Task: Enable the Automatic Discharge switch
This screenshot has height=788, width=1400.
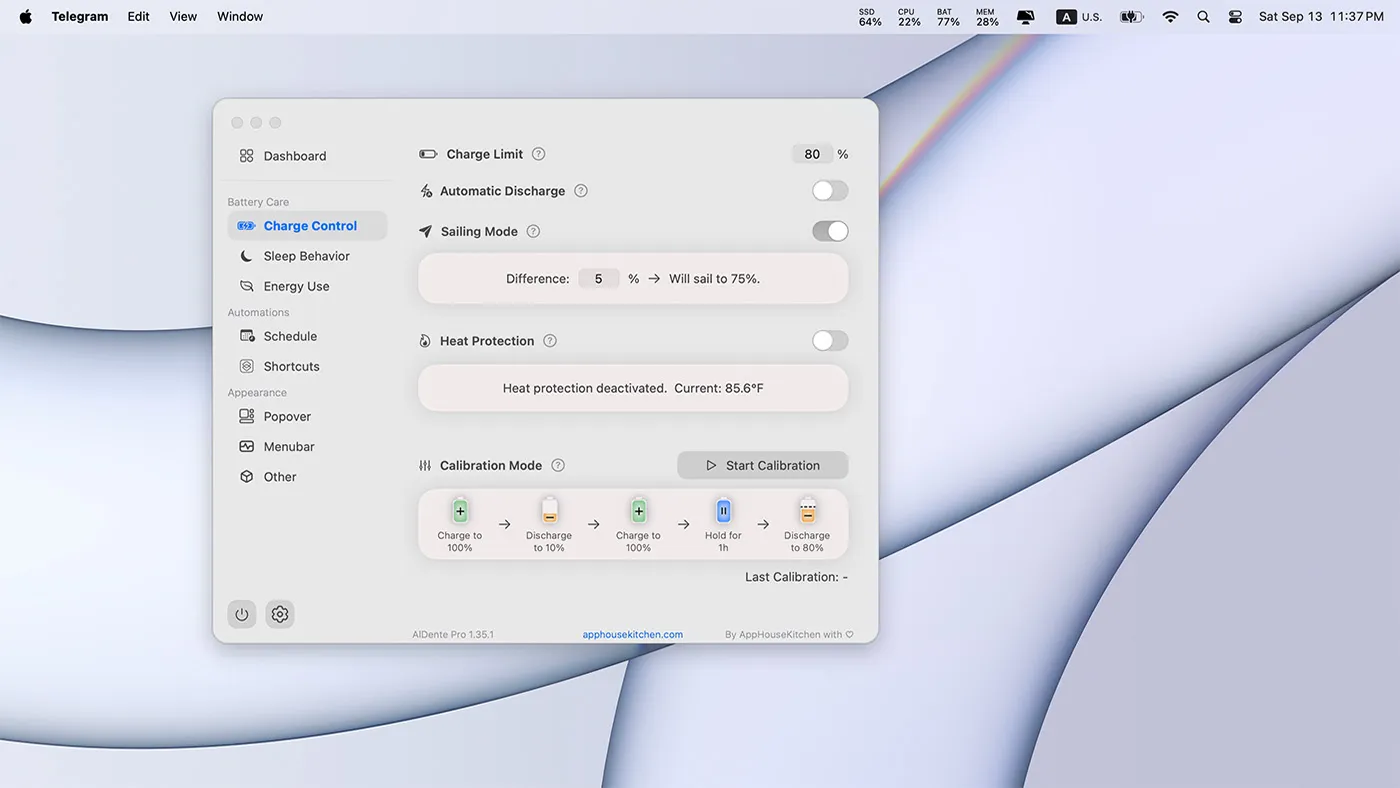Action: pos(830,191)
